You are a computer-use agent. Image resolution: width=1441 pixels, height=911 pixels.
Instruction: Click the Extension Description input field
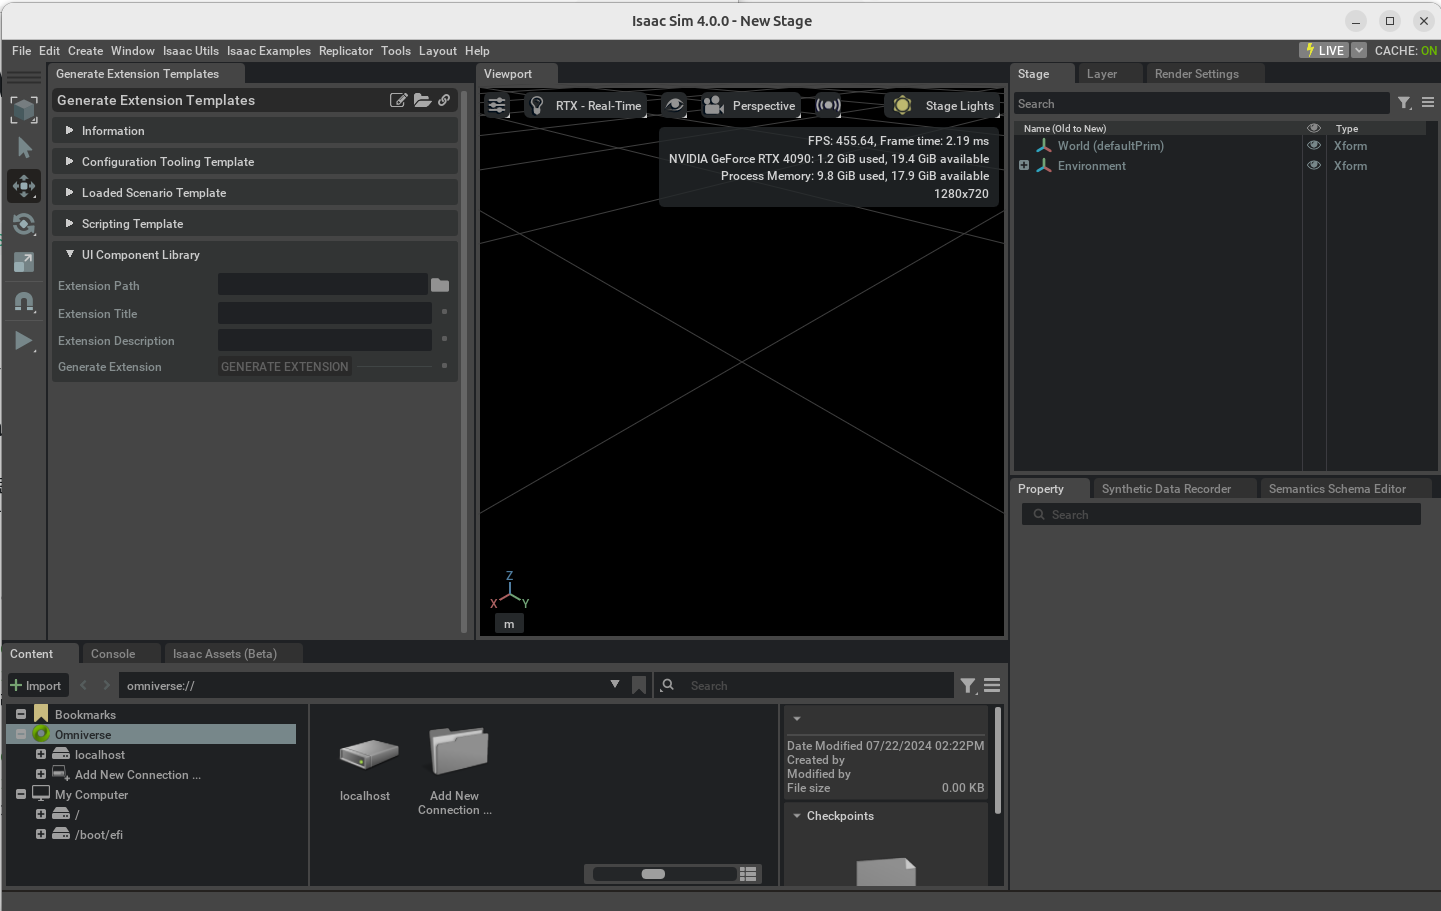coord(325,340)
